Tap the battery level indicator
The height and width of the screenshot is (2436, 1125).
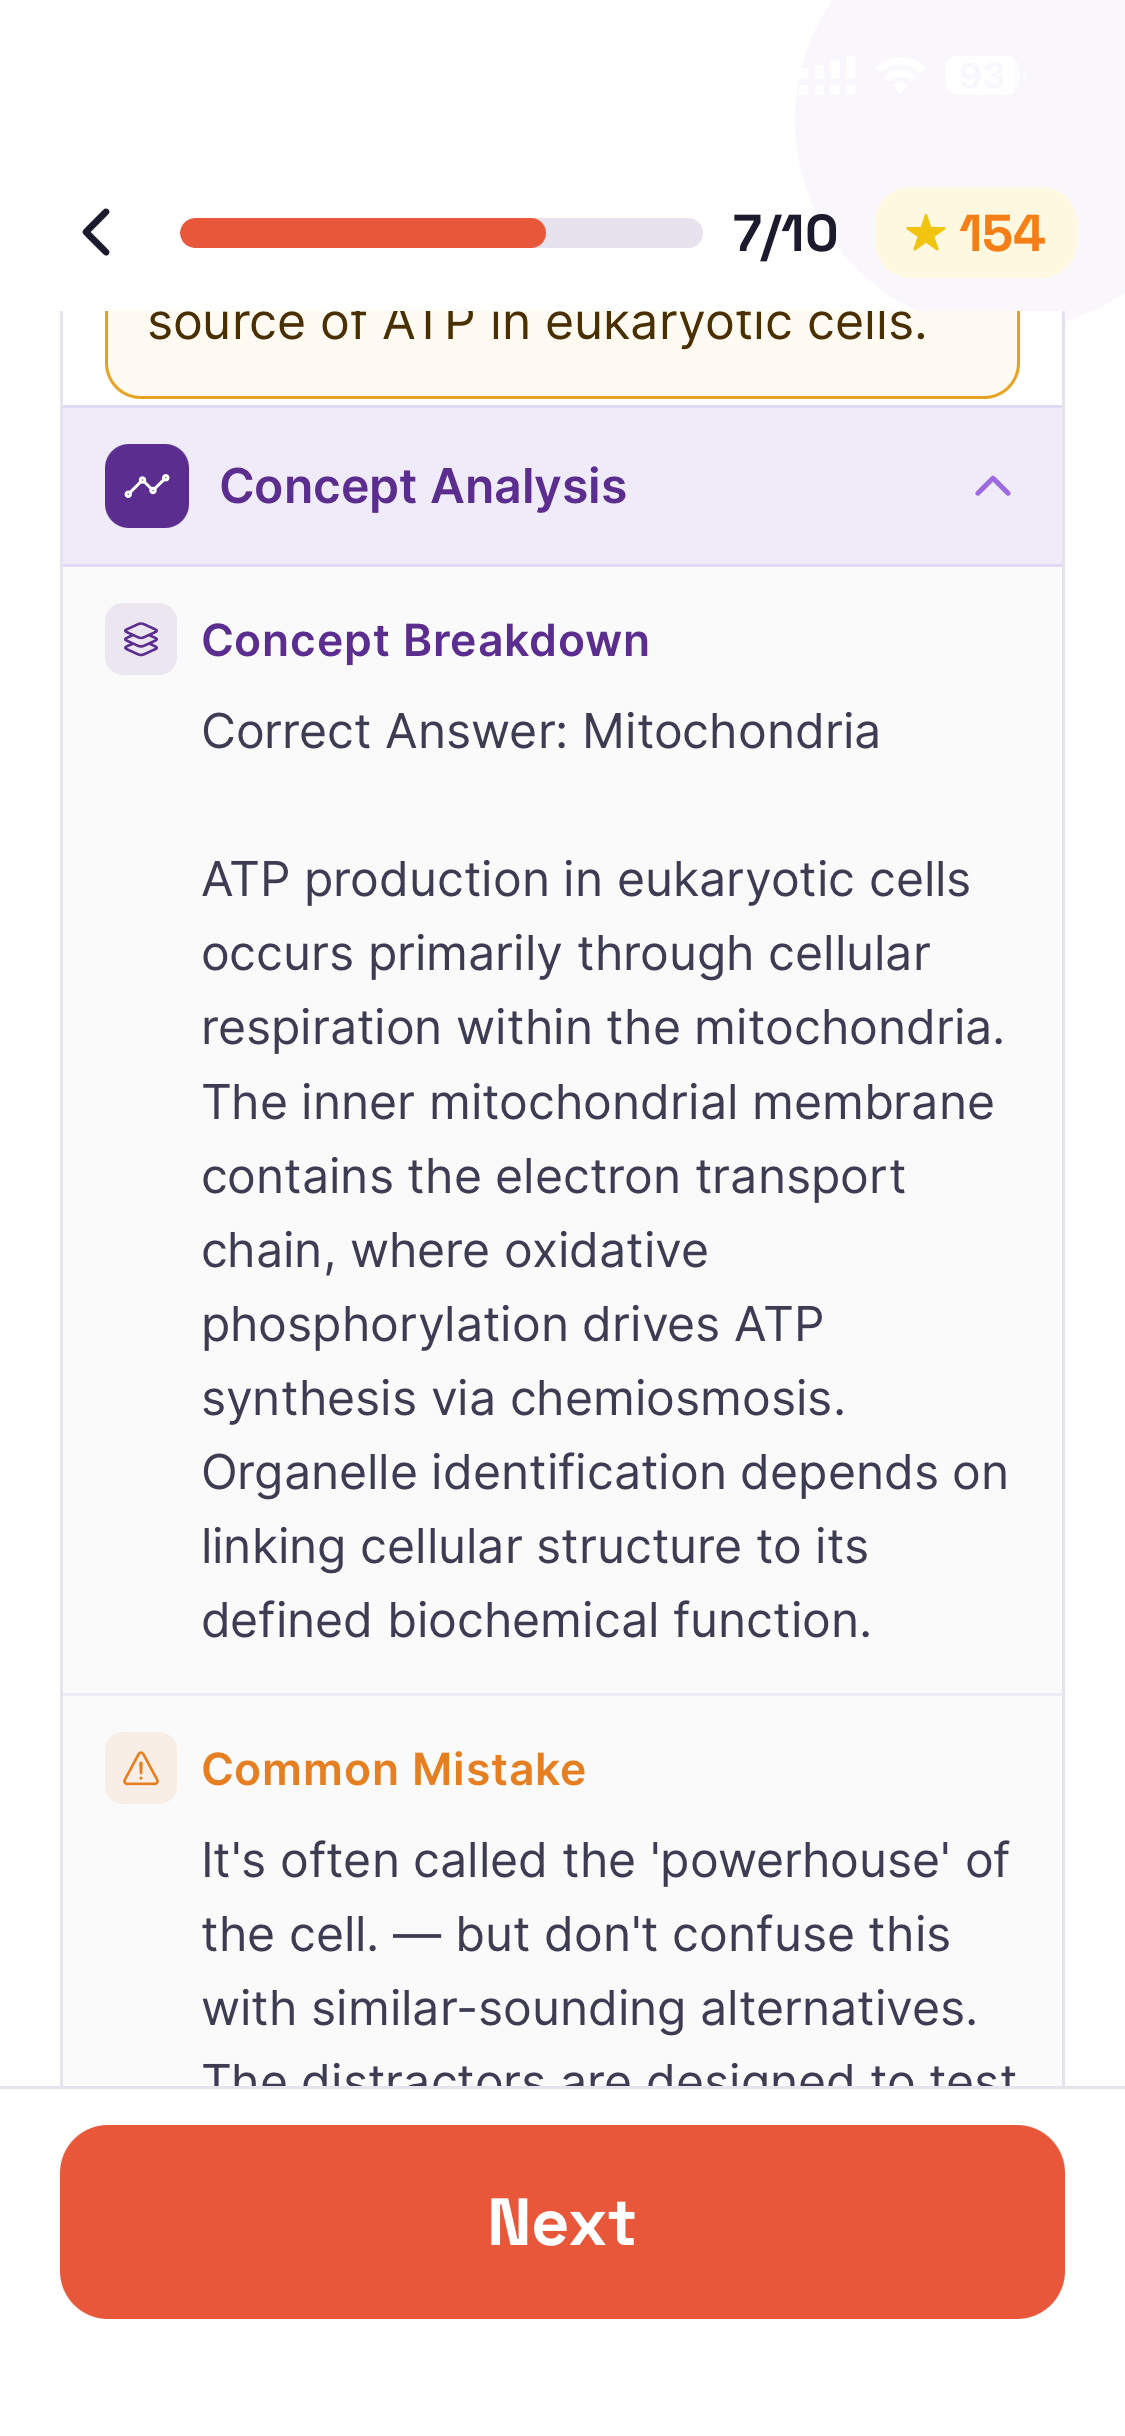tap(984, 76)
